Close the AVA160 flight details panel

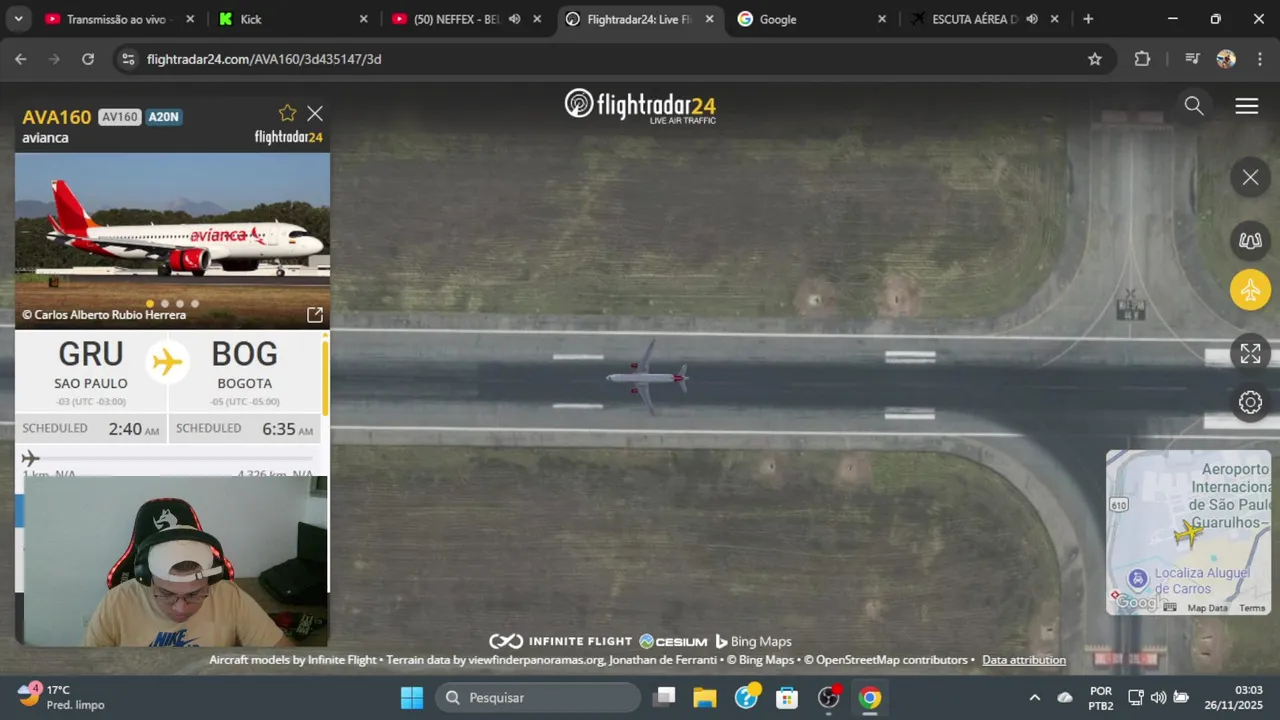[315, 114]
